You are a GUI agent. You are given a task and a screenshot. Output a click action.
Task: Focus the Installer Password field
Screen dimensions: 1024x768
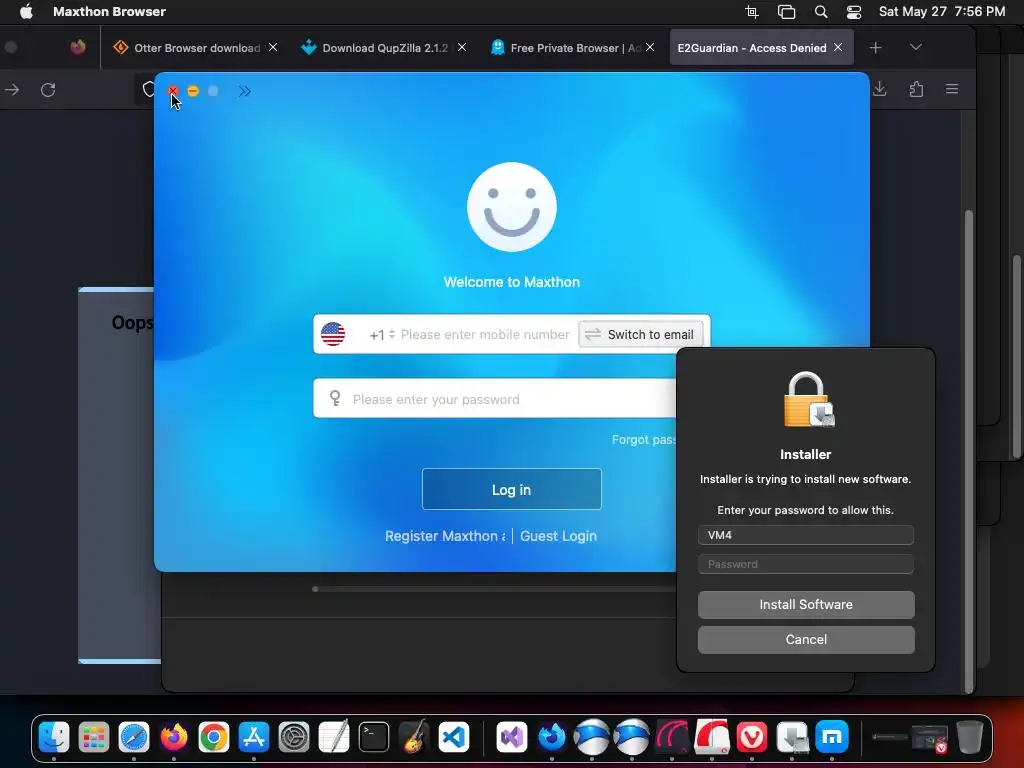[805, 564]
